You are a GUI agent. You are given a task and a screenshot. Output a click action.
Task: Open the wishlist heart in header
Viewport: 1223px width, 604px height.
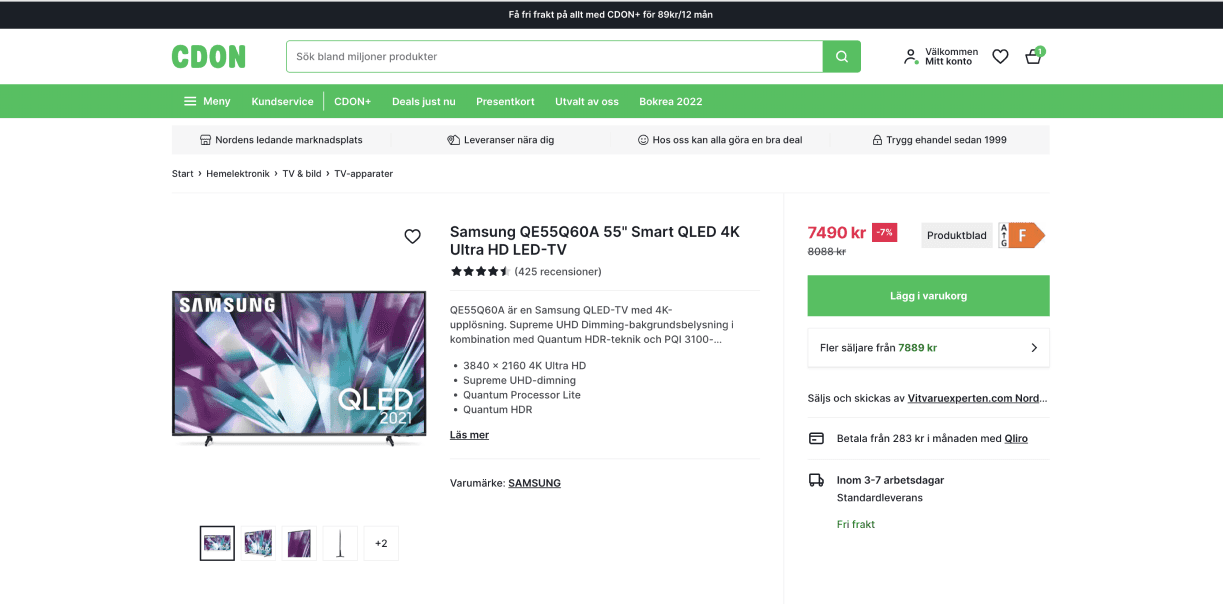point(1000,57)
